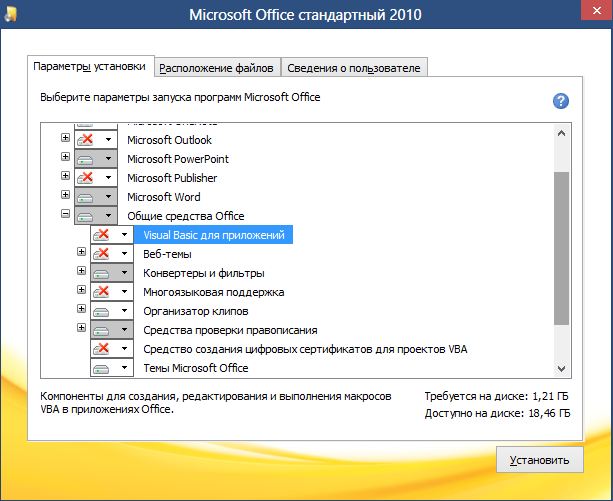The width and height of the screenshot is (613, 501).
Task: Open dropdown arrow for Visual Basic для приложений
Action: pyautogui.click(x=124, y=234)
